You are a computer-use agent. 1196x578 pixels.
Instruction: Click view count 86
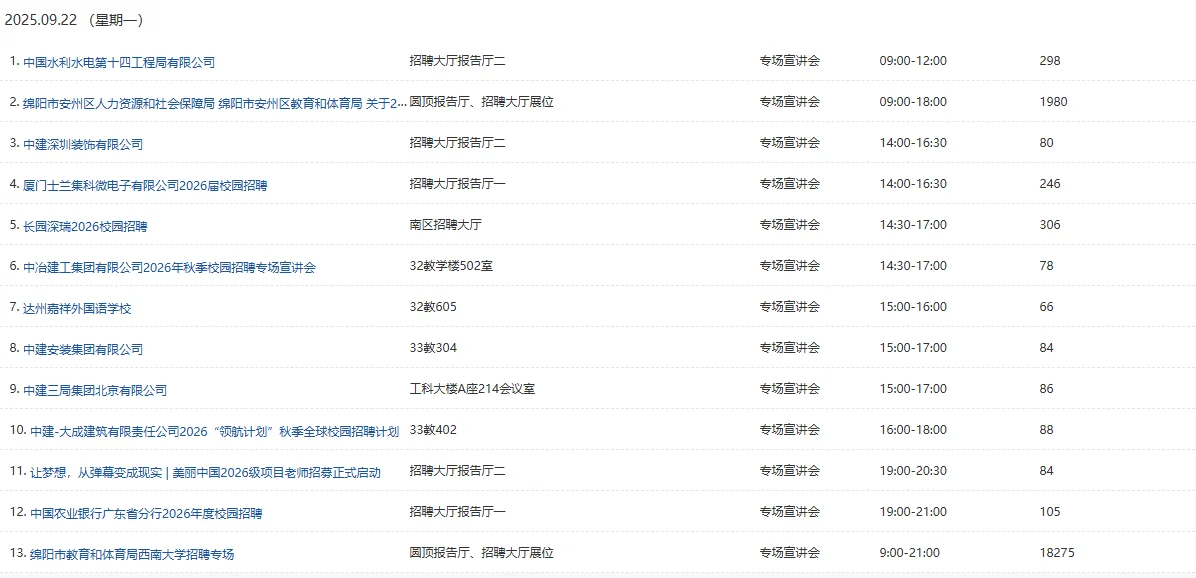(1046, 389)
